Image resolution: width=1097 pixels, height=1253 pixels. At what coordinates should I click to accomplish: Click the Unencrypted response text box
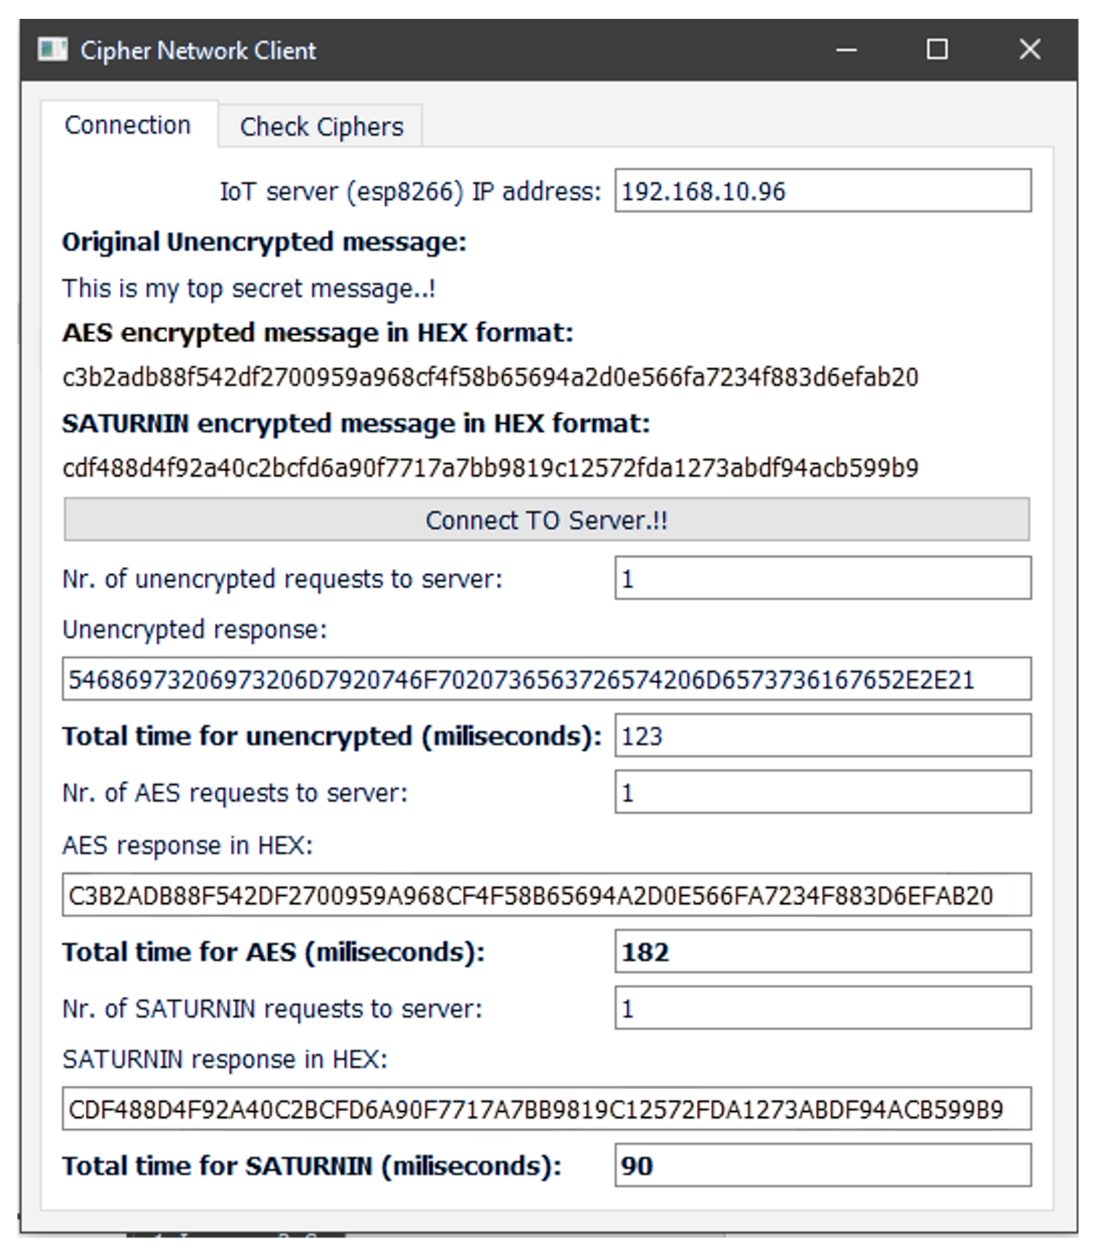point(546,680)
